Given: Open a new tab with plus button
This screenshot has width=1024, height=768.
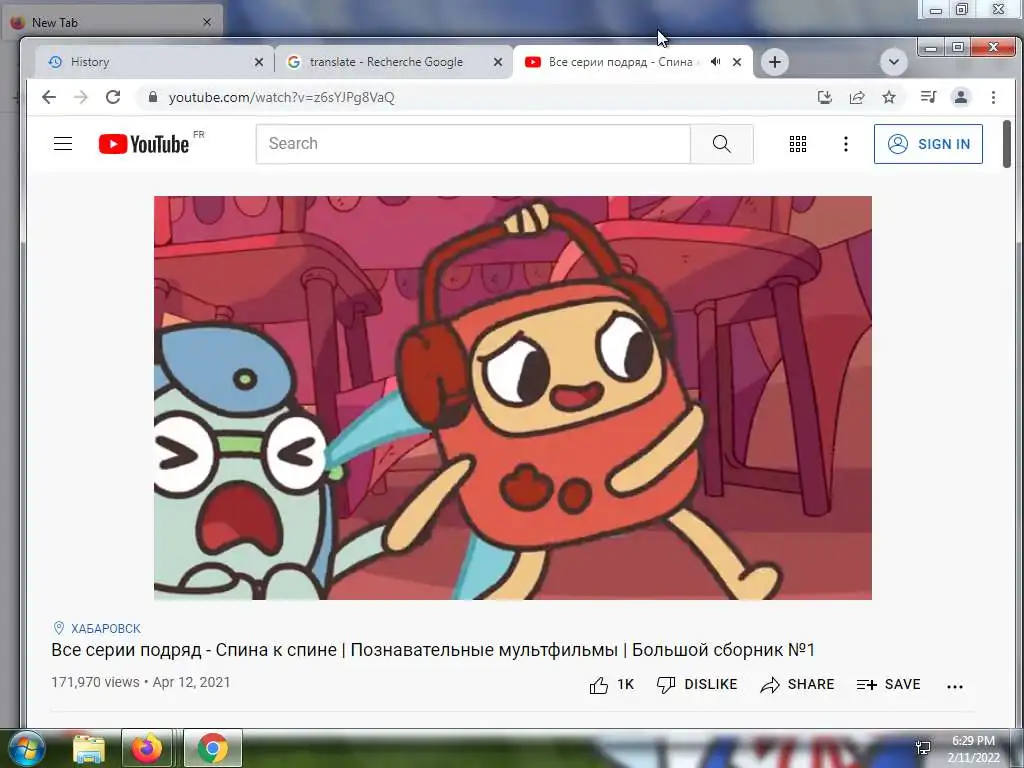Looking at the screenshot, I should pyautogui.click(x=775, y=62).
